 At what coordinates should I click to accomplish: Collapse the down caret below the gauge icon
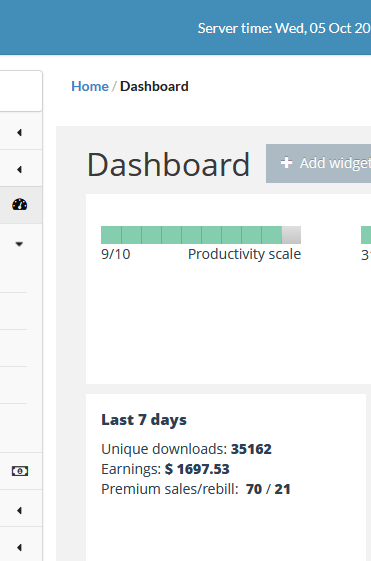click(x=19, y=244)
